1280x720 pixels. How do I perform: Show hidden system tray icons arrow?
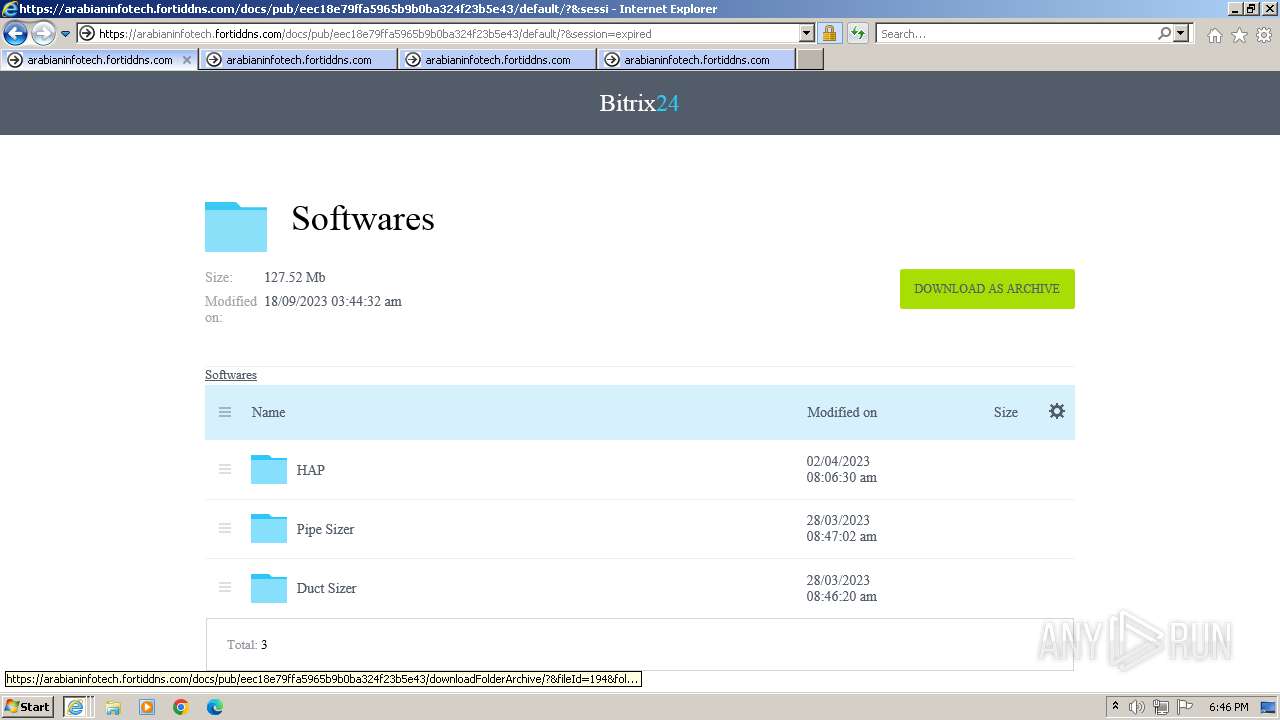[x=1116, y=706]
